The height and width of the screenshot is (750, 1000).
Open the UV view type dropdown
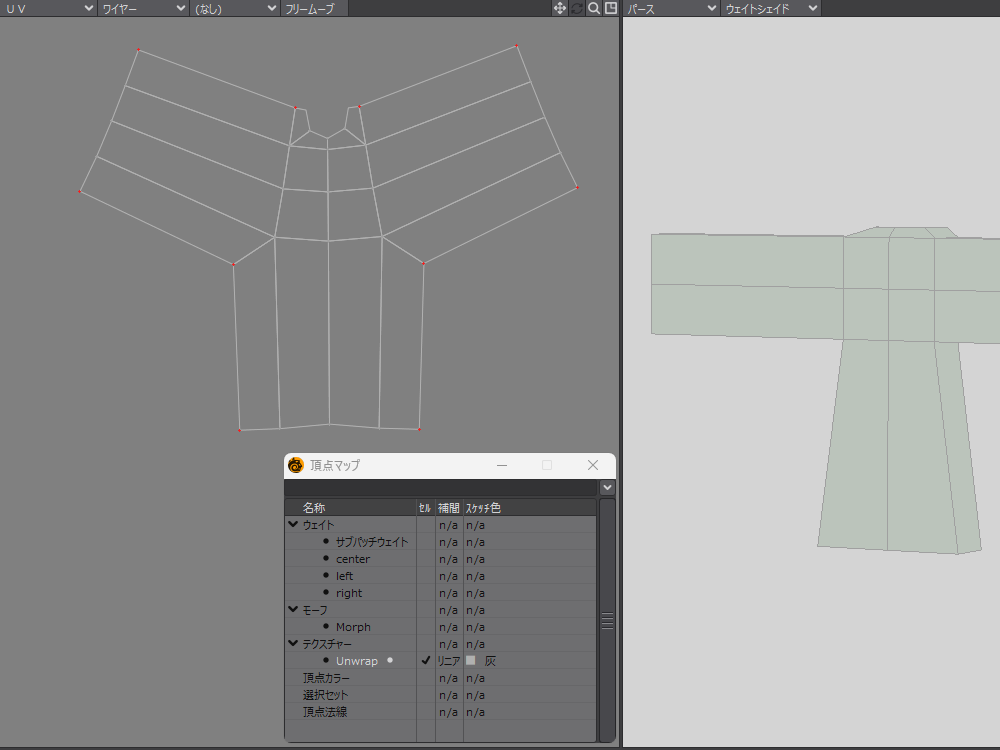click(48, 8)
